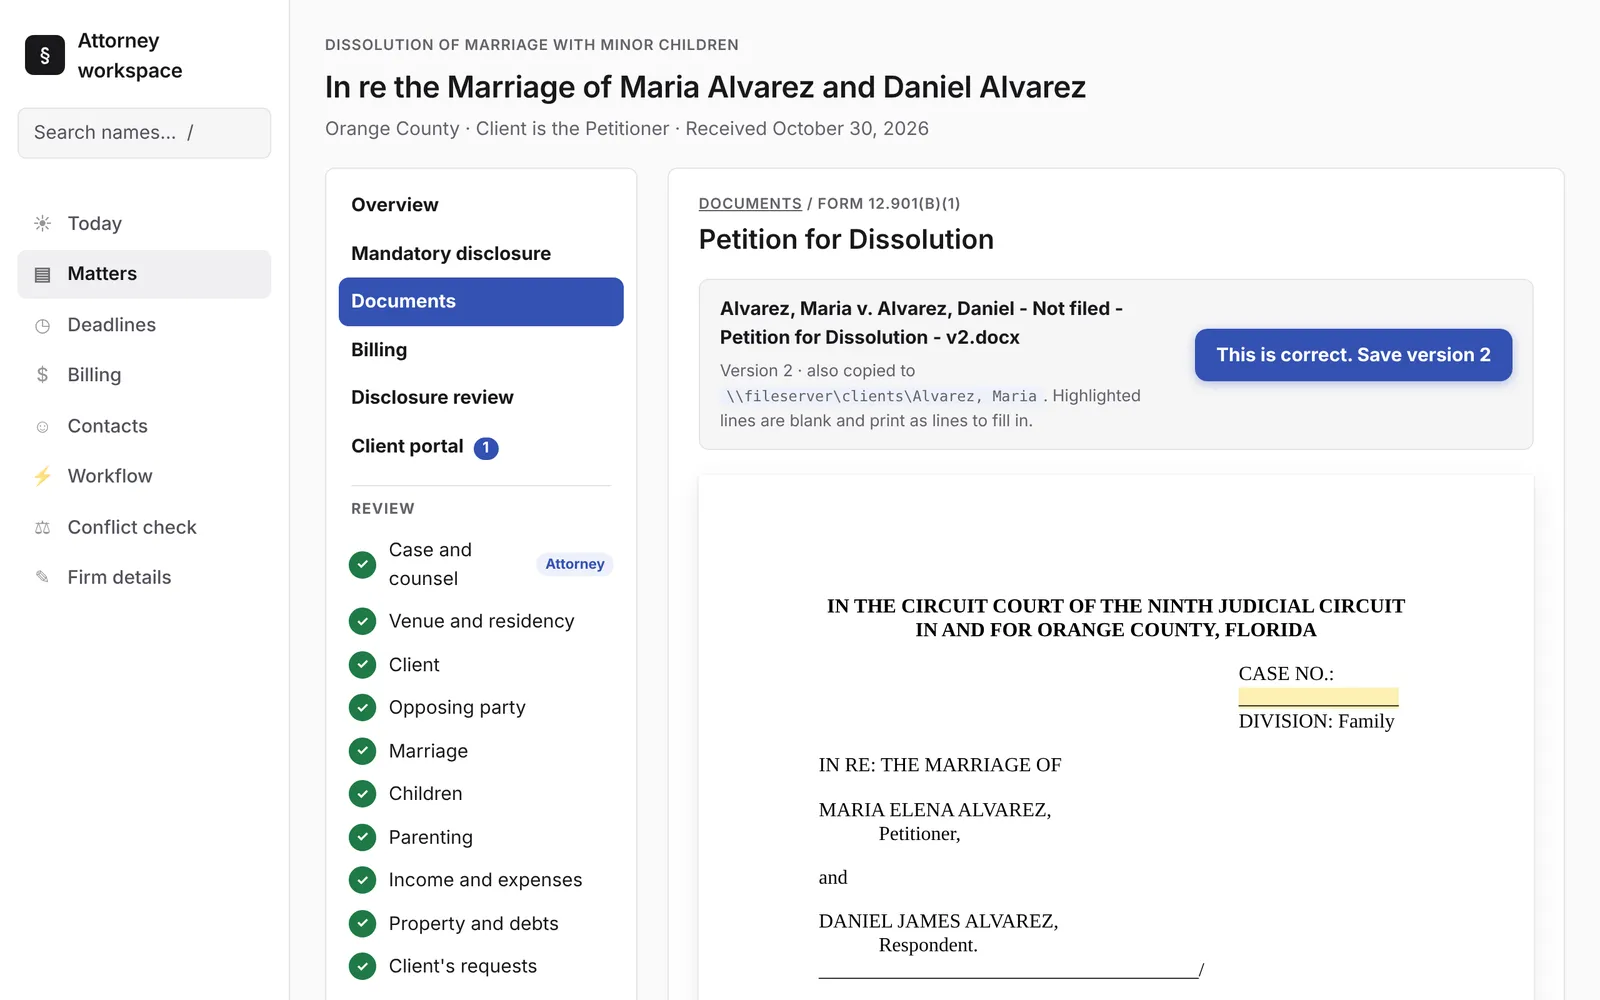Open the matter Billing tab

(x=481, y=350)
